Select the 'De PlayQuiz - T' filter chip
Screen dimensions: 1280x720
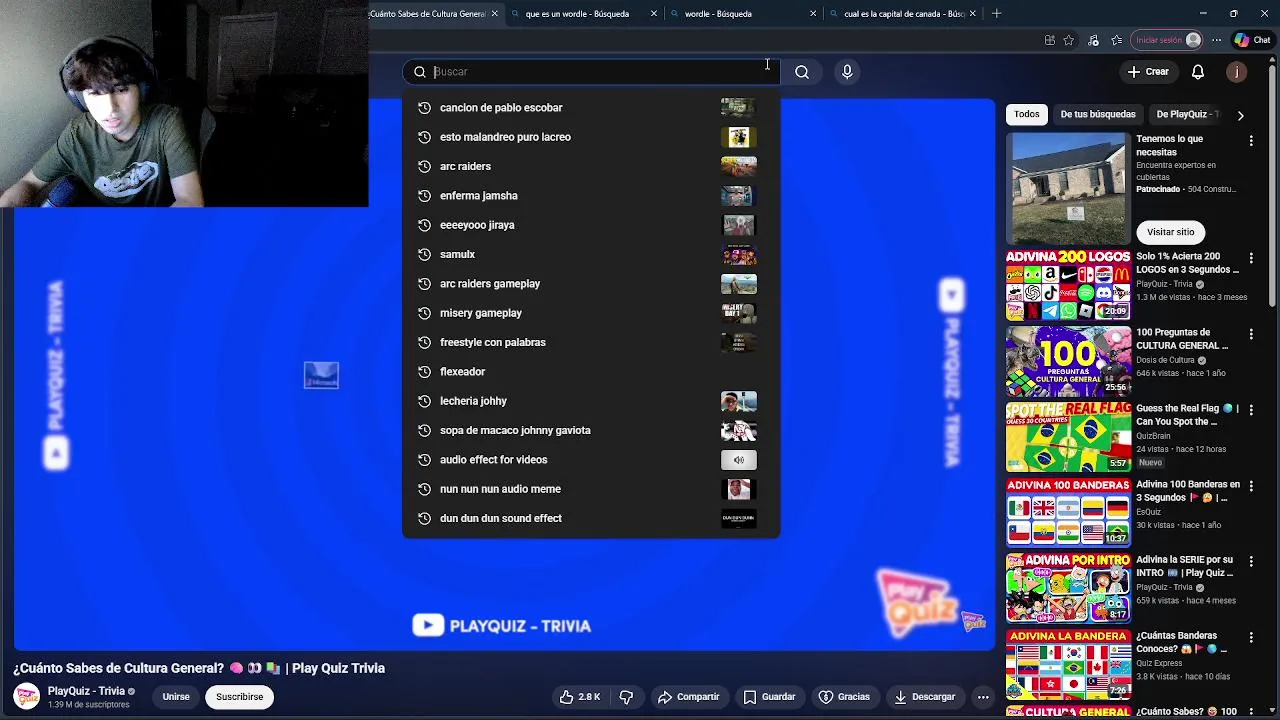tap(1185, 114)
